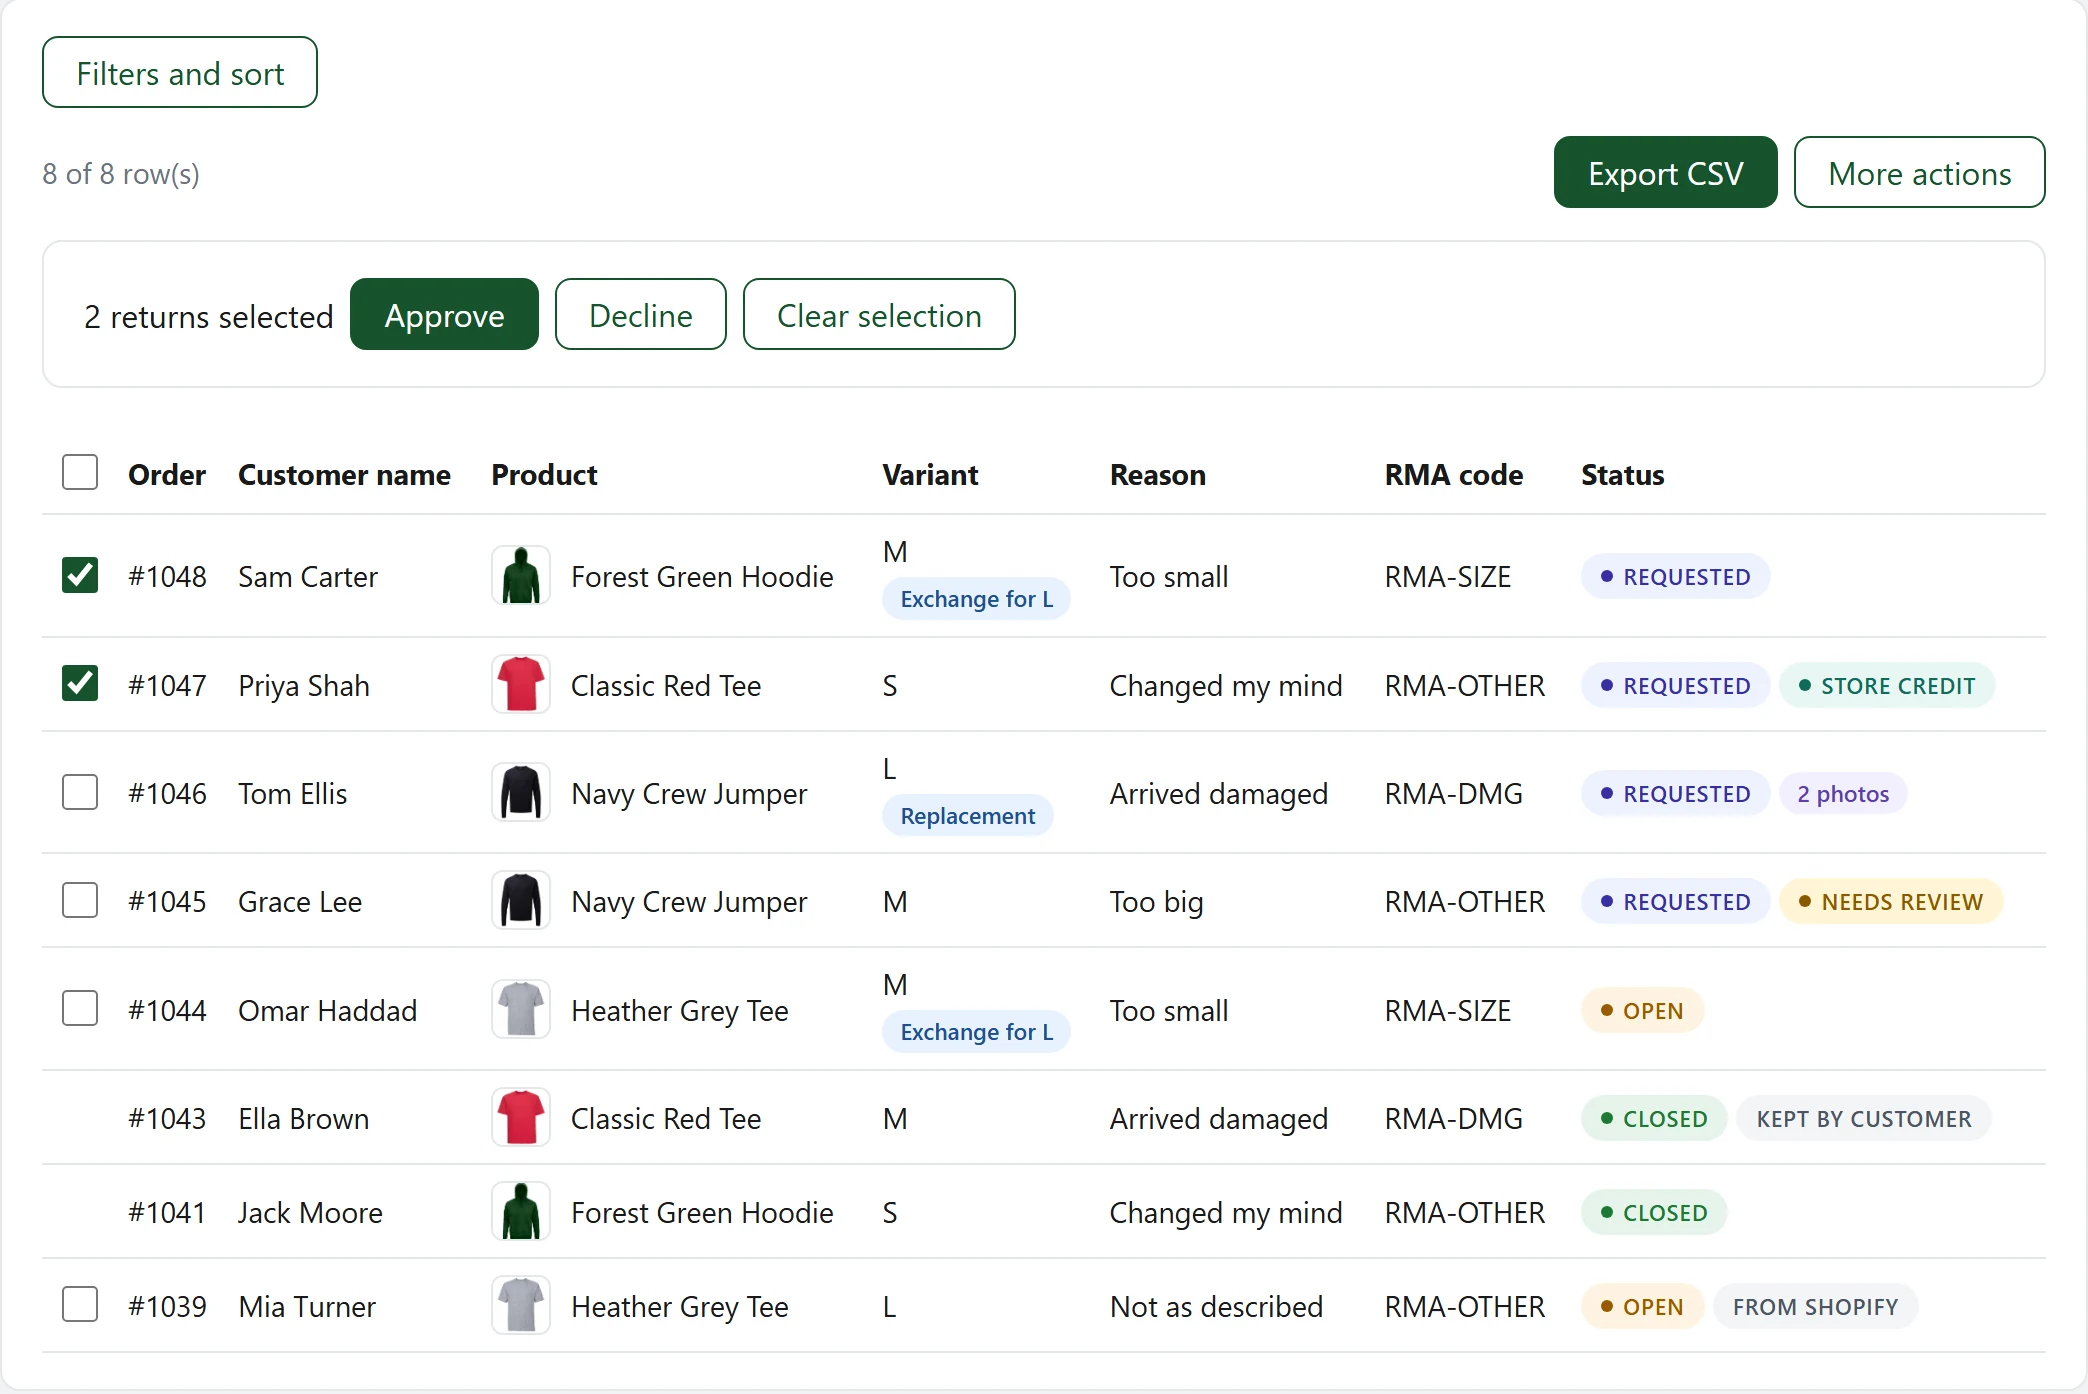2088x1394 pixels.
Task: Click the RMA code column header
Action: (1454, 475)
